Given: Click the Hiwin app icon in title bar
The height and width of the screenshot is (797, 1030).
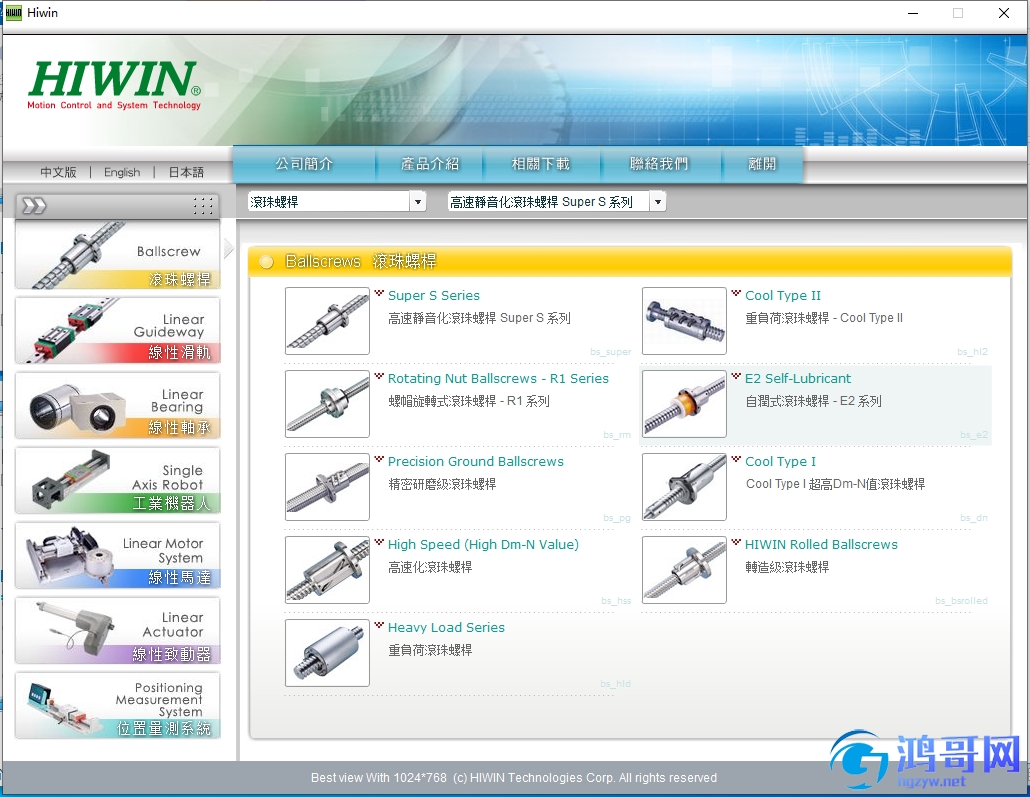Looking at the screenshot, I should point(13,12).
